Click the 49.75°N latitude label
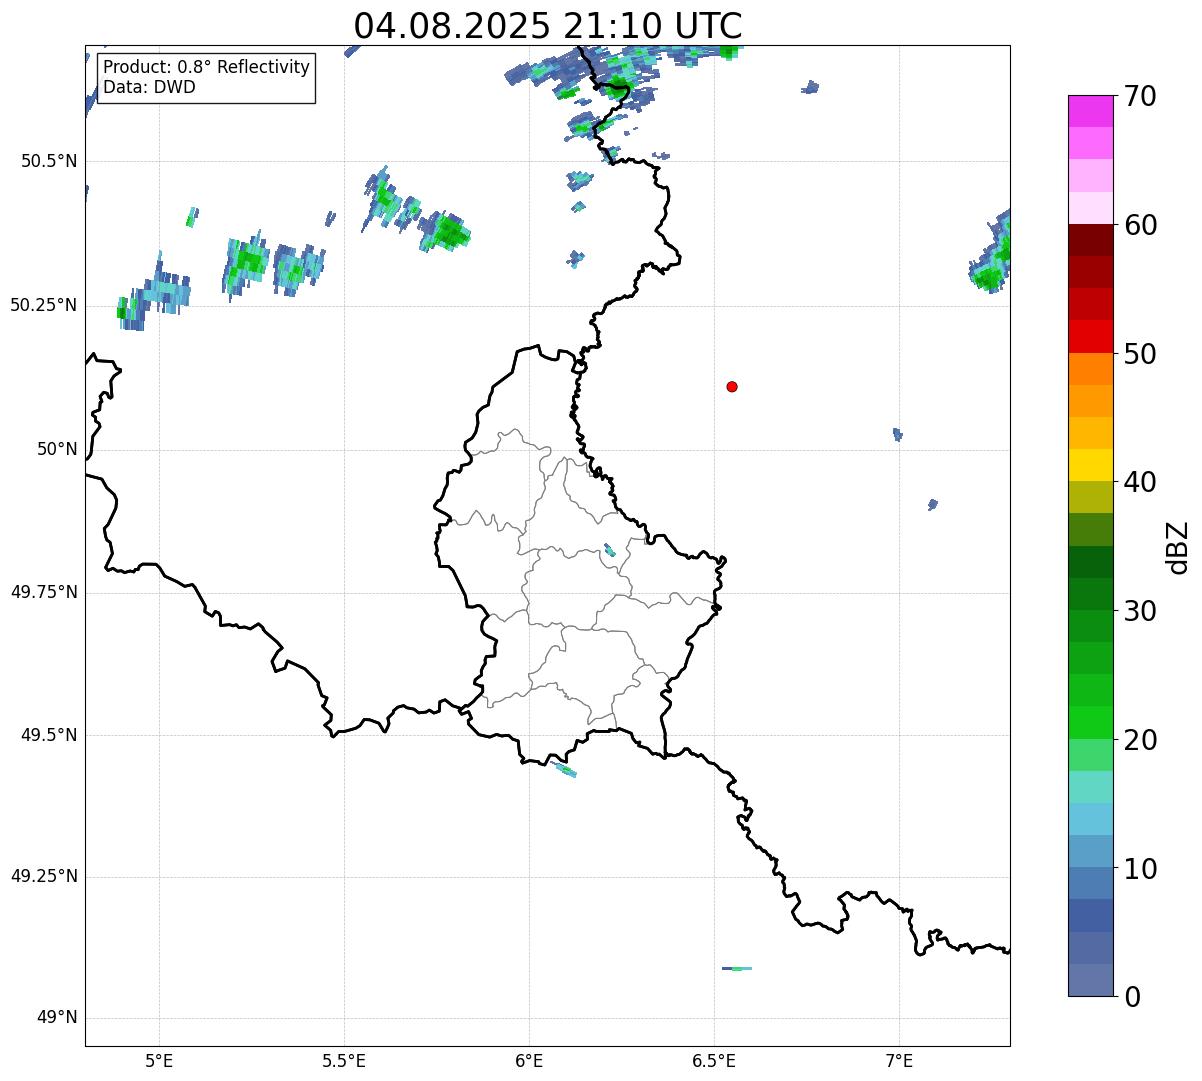 [44, 592]
